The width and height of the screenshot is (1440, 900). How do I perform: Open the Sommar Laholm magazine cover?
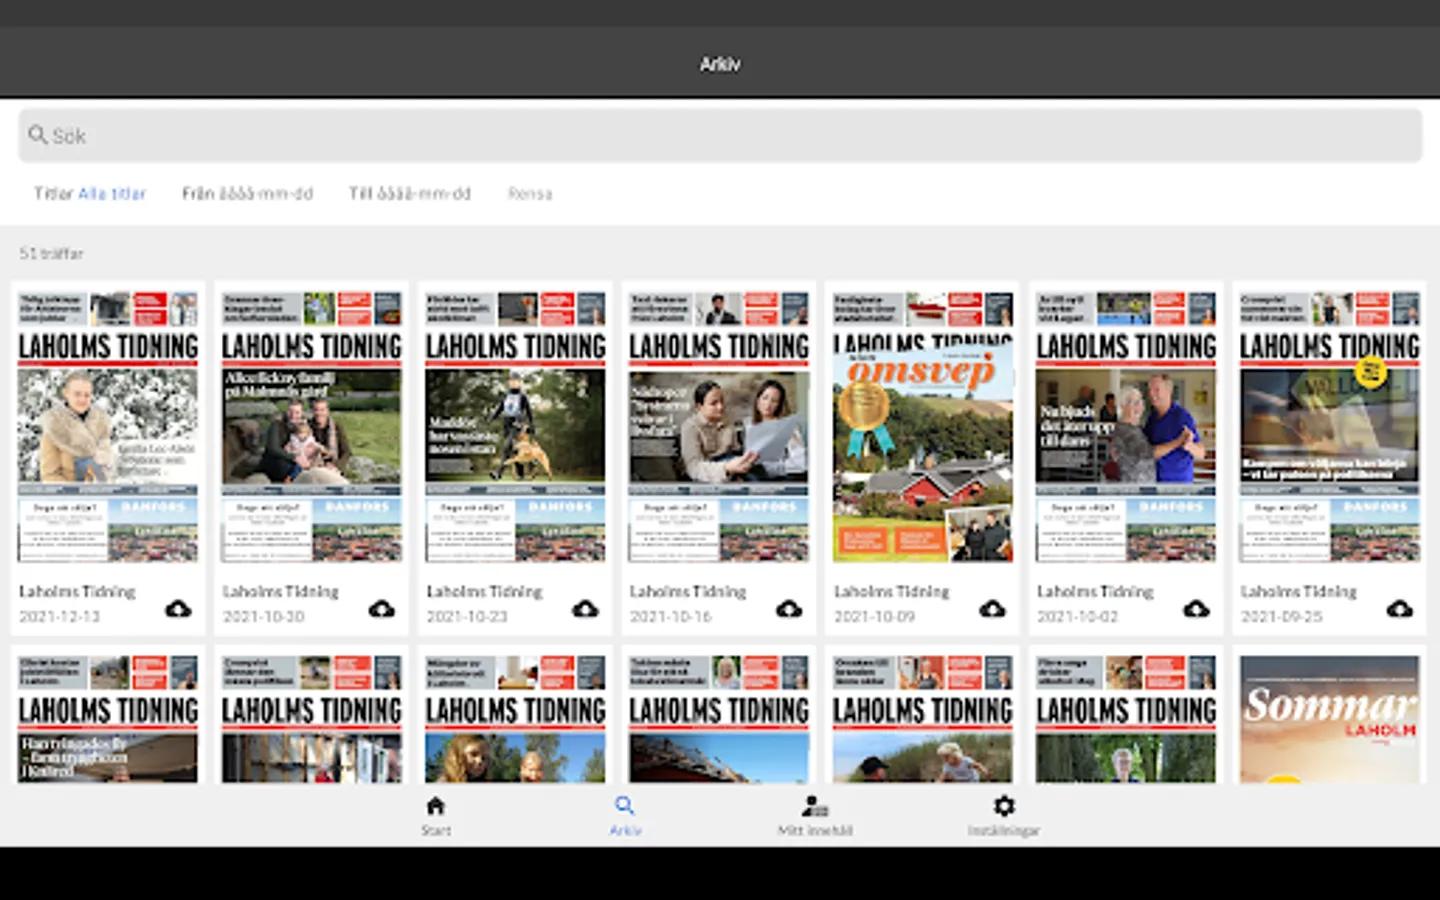[x=1329, y=718]
